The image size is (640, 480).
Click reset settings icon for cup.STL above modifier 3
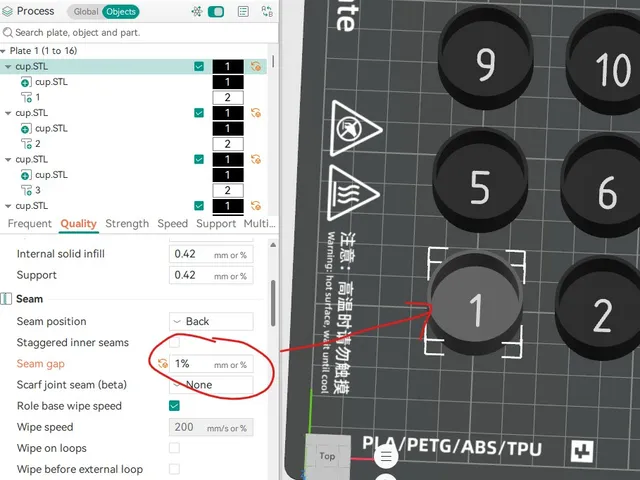coord(256,159)
